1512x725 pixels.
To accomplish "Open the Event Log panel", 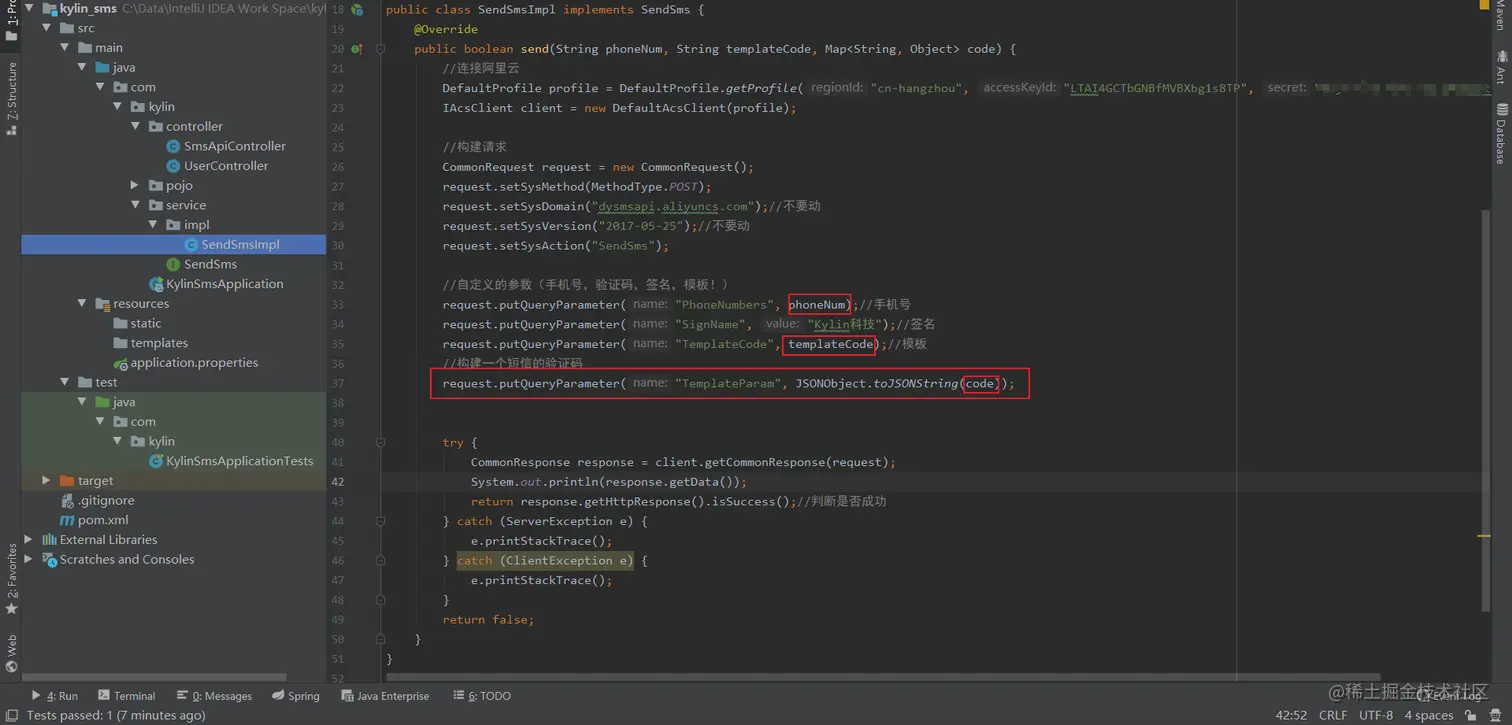I will (1450, 696).
